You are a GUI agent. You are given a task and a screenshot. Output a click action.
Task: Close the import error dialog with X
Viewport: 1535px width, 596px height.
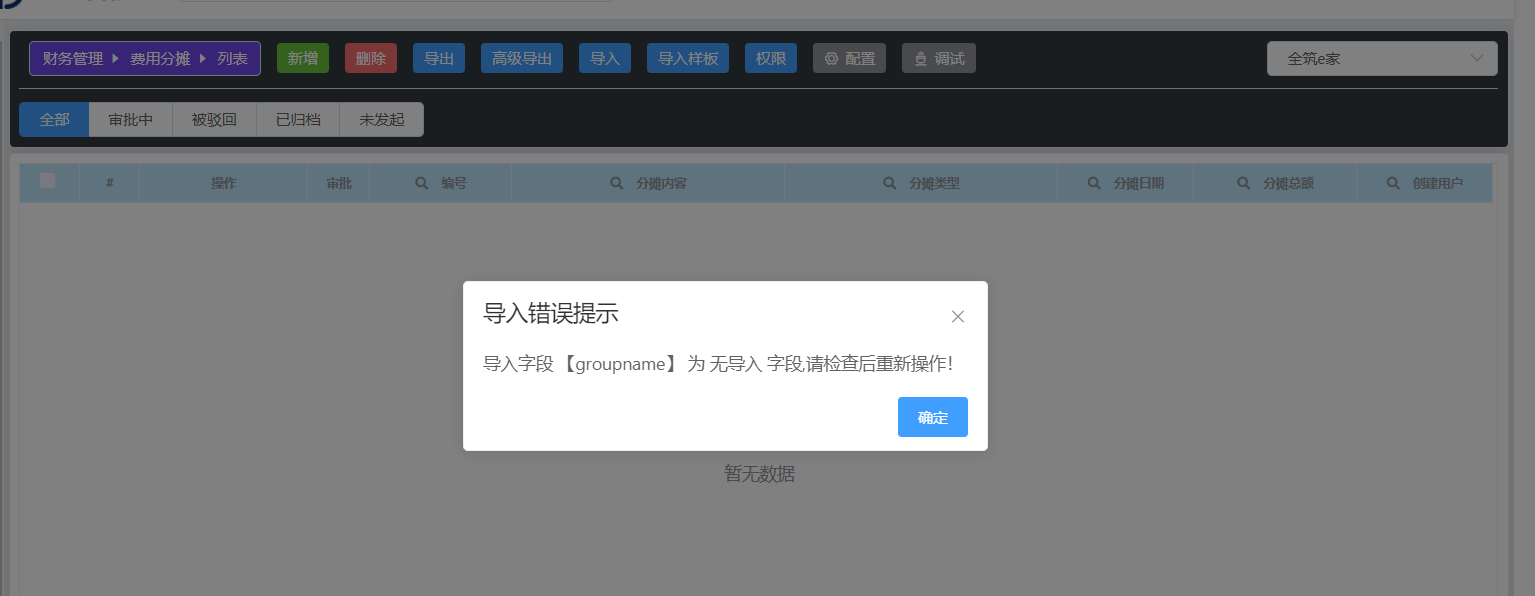pyautogui.click(x=957, y=317)
